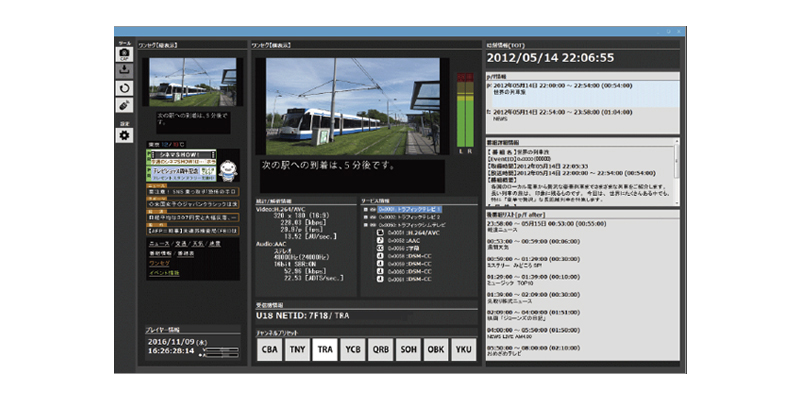Select the present program 22:00–22:54 entry
800x400 pixels.
[580, 92]
